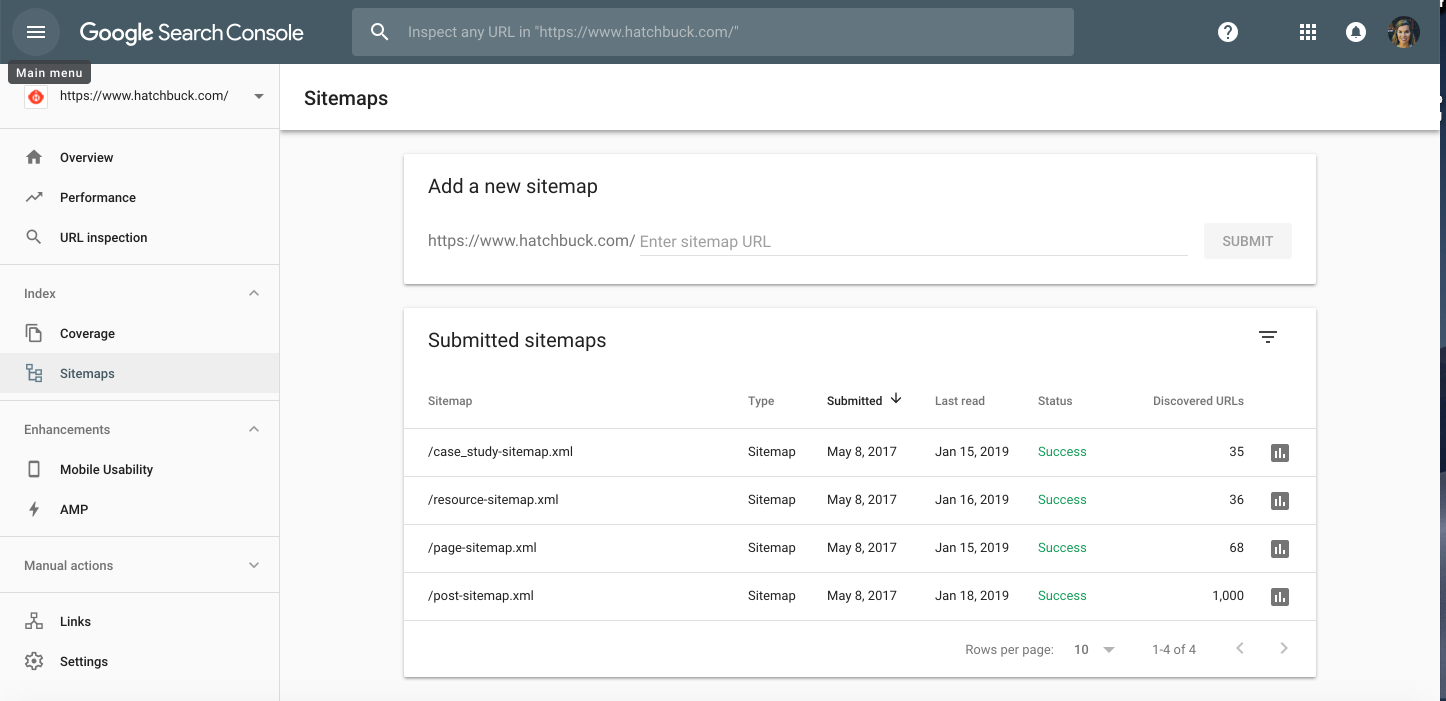Viewport: 1446px width, 701px height.
Task: Sort by the Discovered URLs column header
Action: pos(1198,401)
